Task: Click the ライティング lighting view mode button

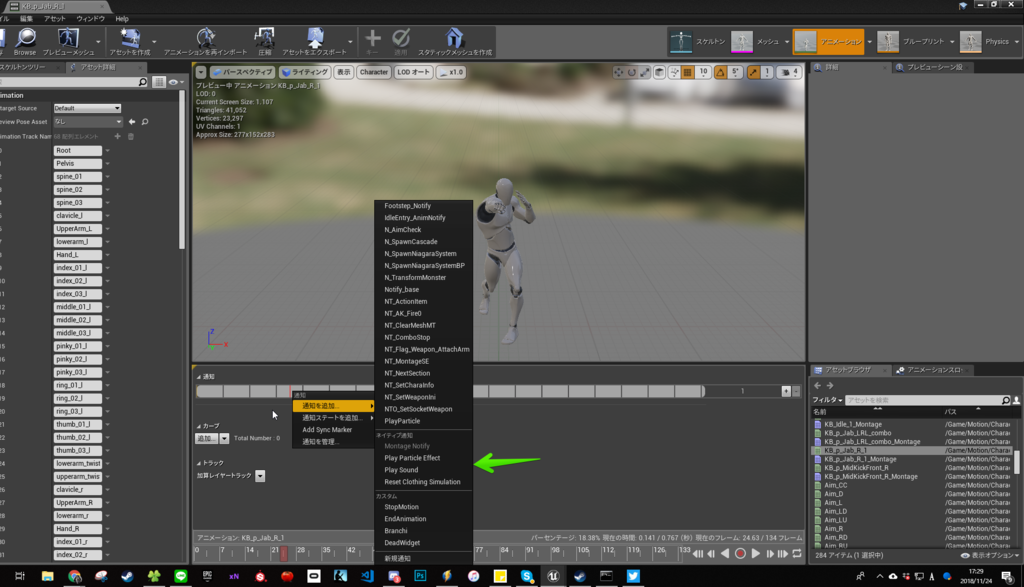Action: [306, 72]
